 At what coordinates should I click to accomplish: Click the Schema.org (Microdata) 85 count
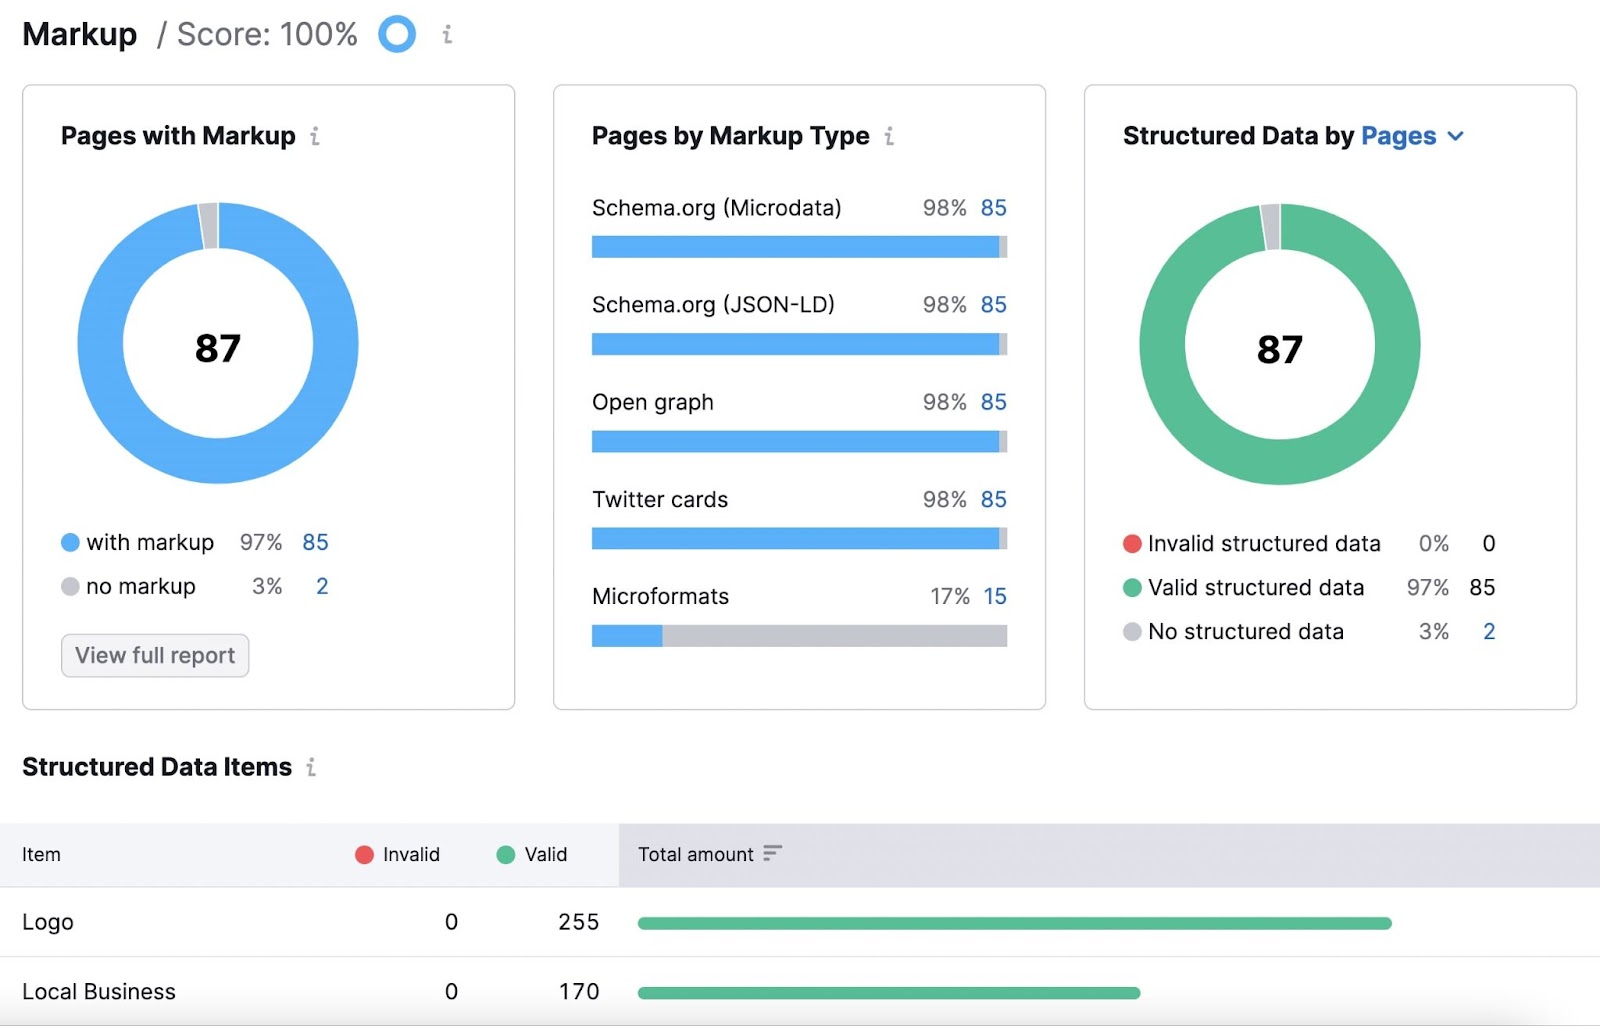993,208
